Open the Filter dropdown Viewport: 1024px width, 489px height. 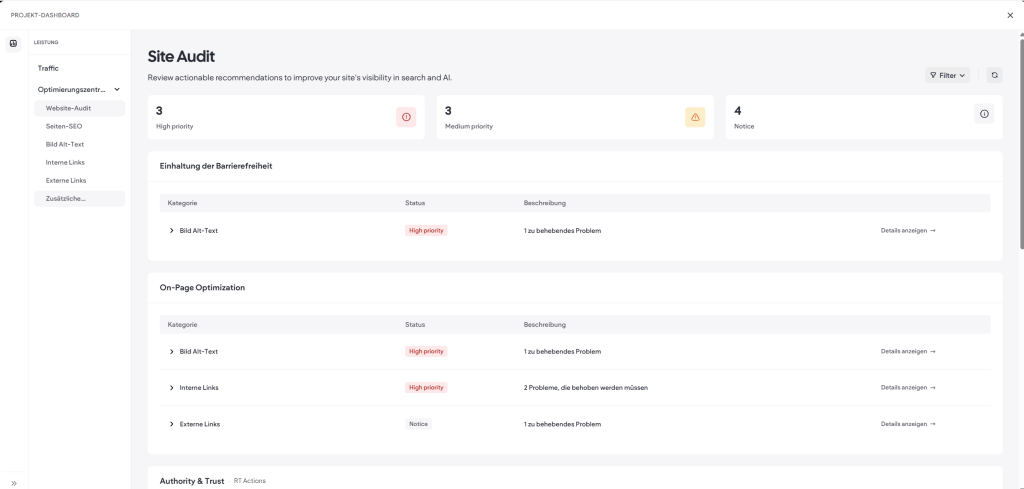(948, 75)
